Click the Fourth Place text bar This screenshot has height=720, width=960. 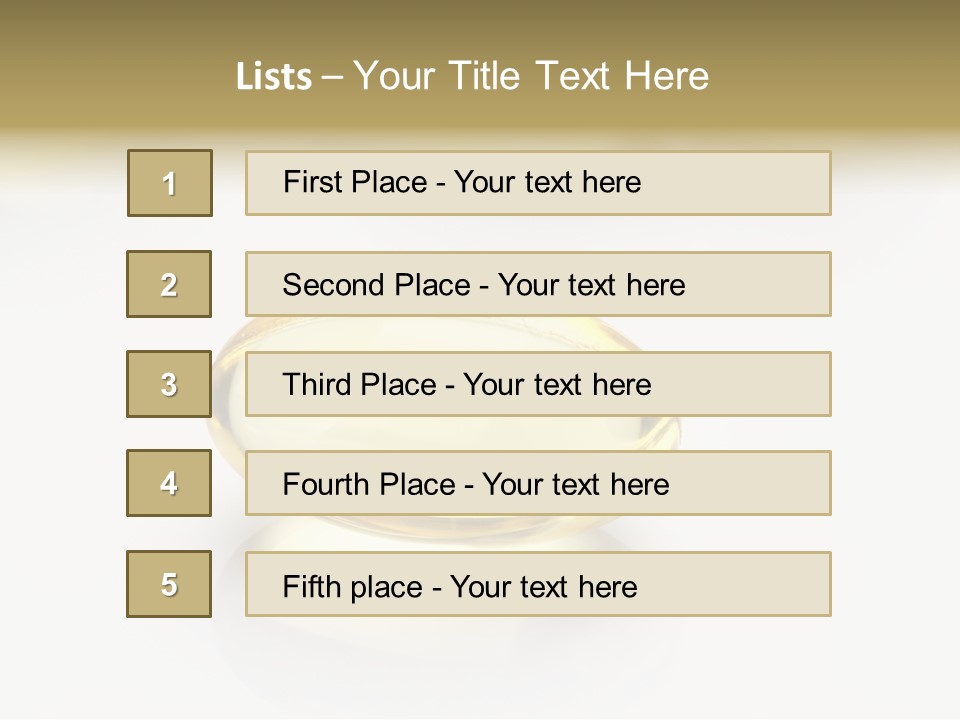coord(538,483)
